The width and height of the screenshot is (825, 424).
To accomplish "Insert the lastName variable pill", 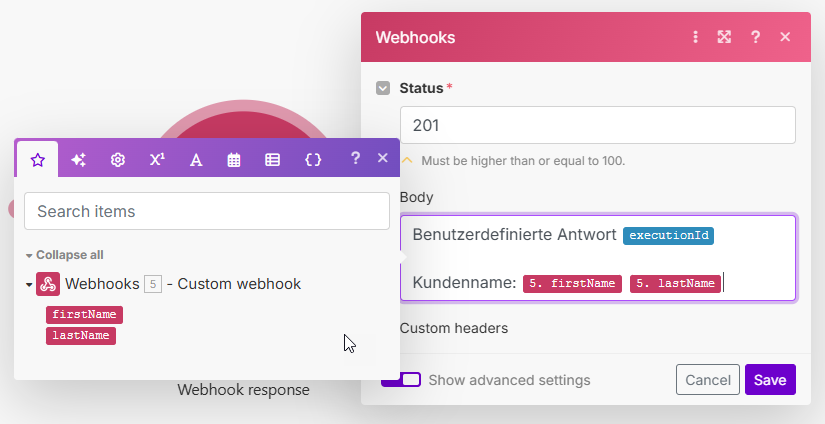I will [x=81, y=336].
